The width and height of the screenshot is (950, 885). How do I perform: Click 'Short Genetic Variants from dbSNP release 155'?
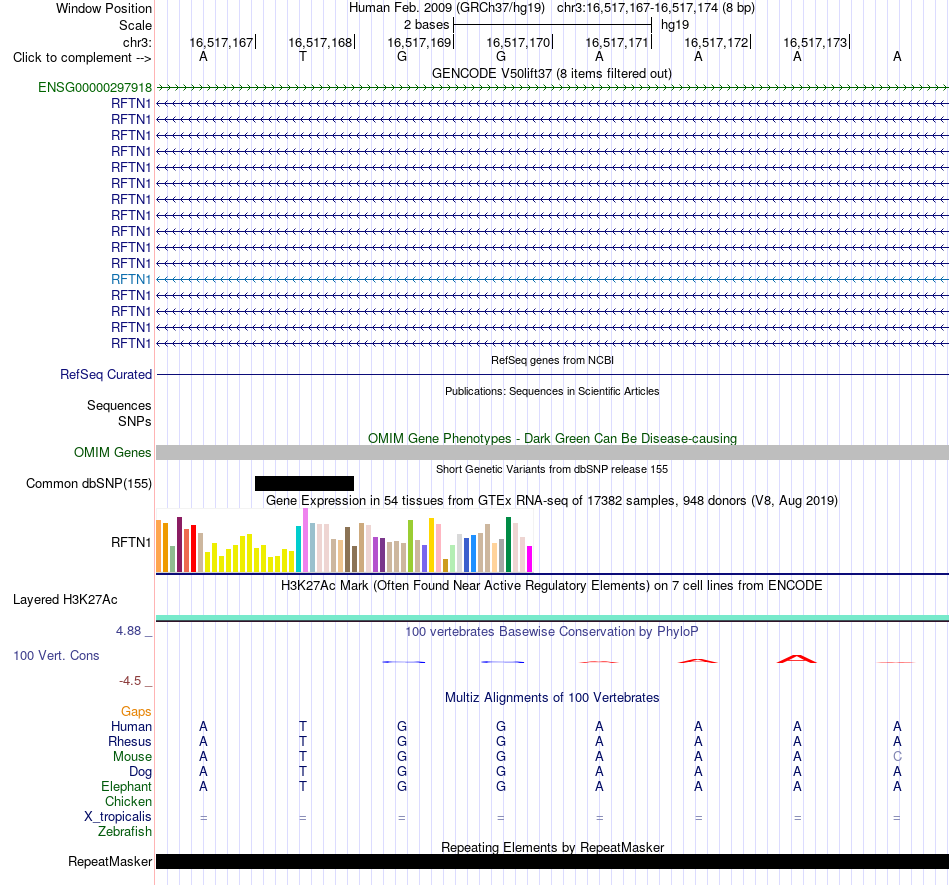(x=552, y=469)
